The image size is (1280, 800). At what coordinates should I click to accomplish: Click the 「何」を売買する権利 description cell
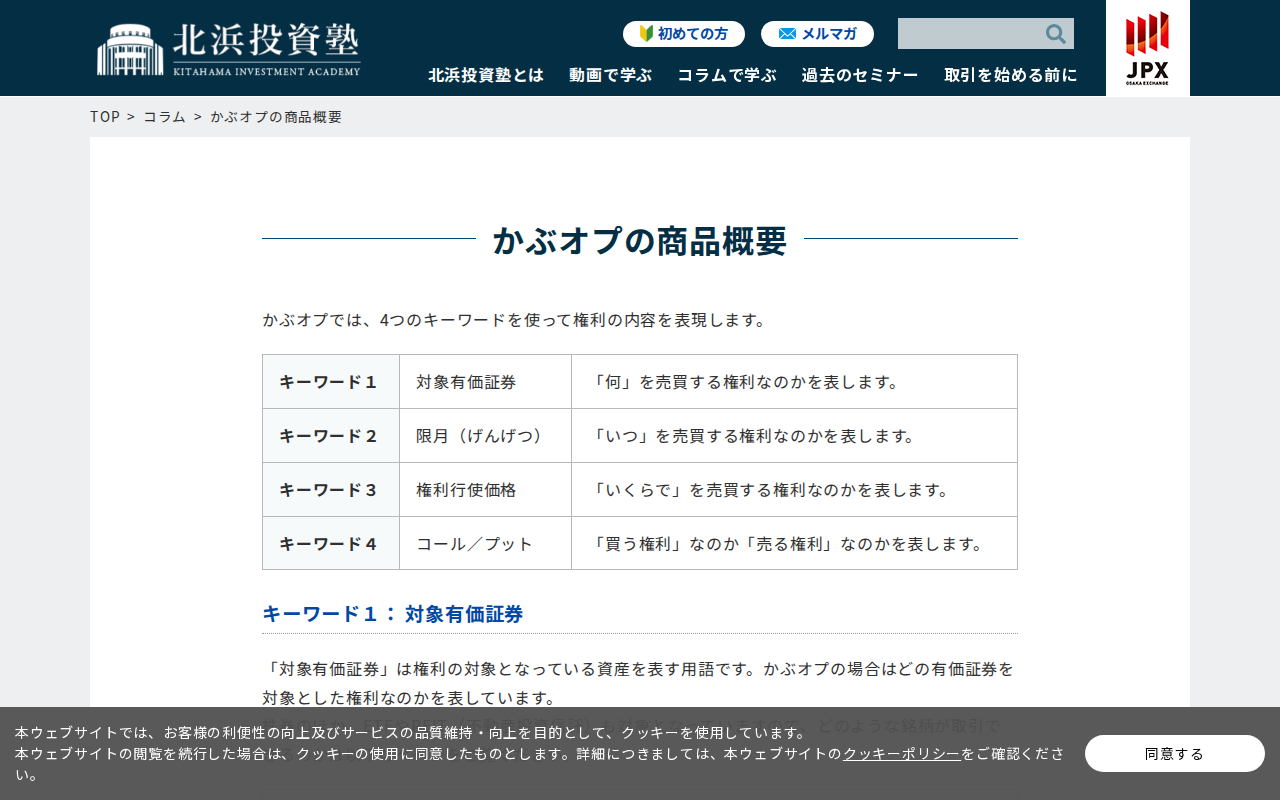[795, 382]
